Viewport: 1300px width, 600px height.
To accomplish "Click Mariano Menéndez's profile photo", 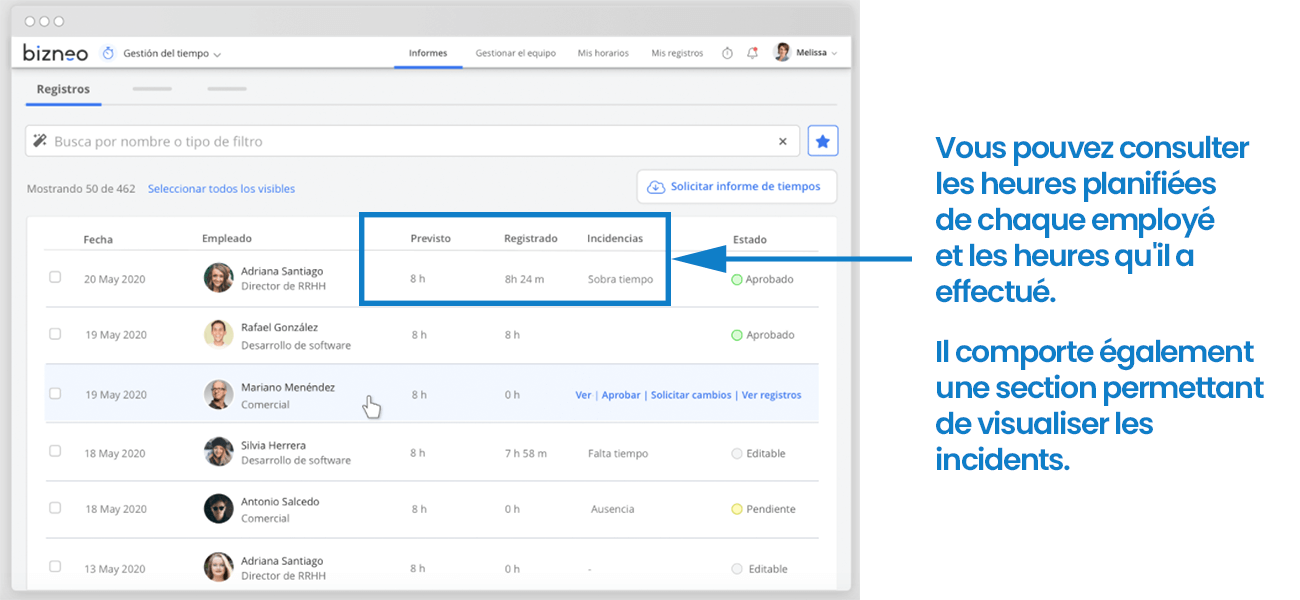I will tap(217, 393).
